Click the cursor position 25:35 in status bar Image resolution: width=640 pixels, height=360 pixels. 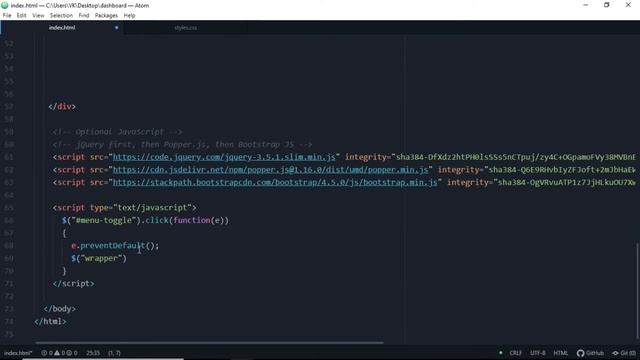click(93, 353)
